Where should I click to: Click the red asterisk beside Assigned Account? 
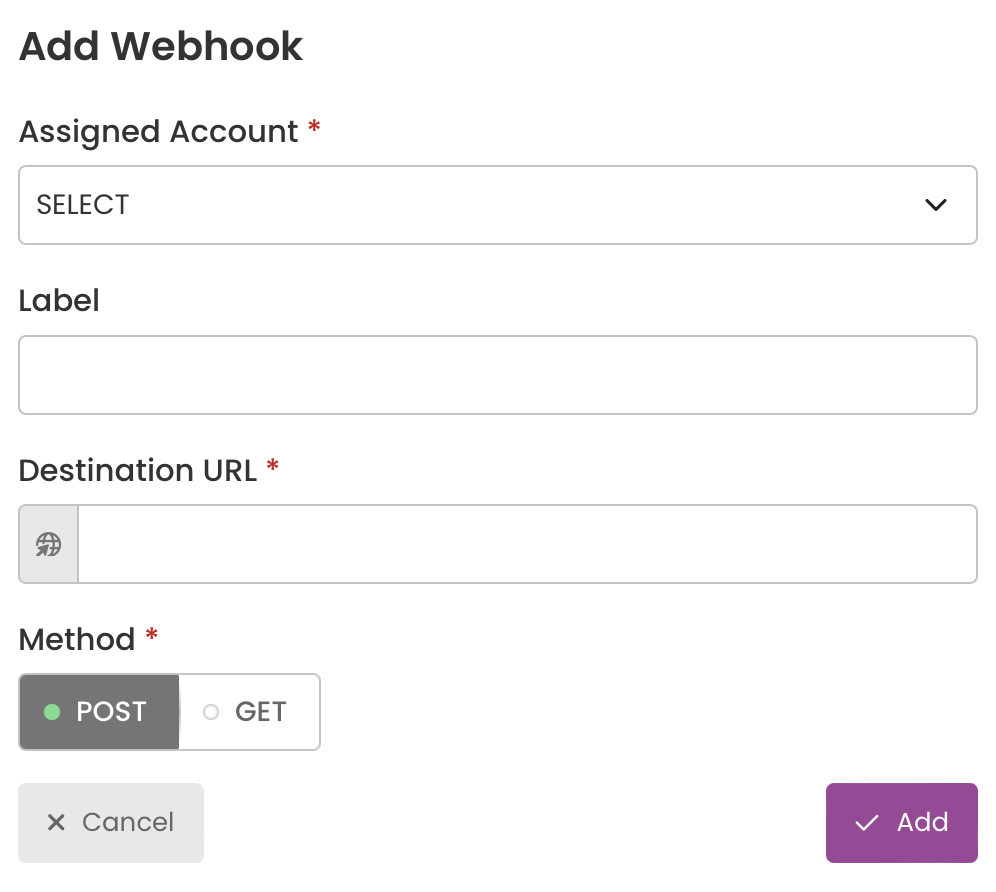pyautogui.click(x=314, y=126)
